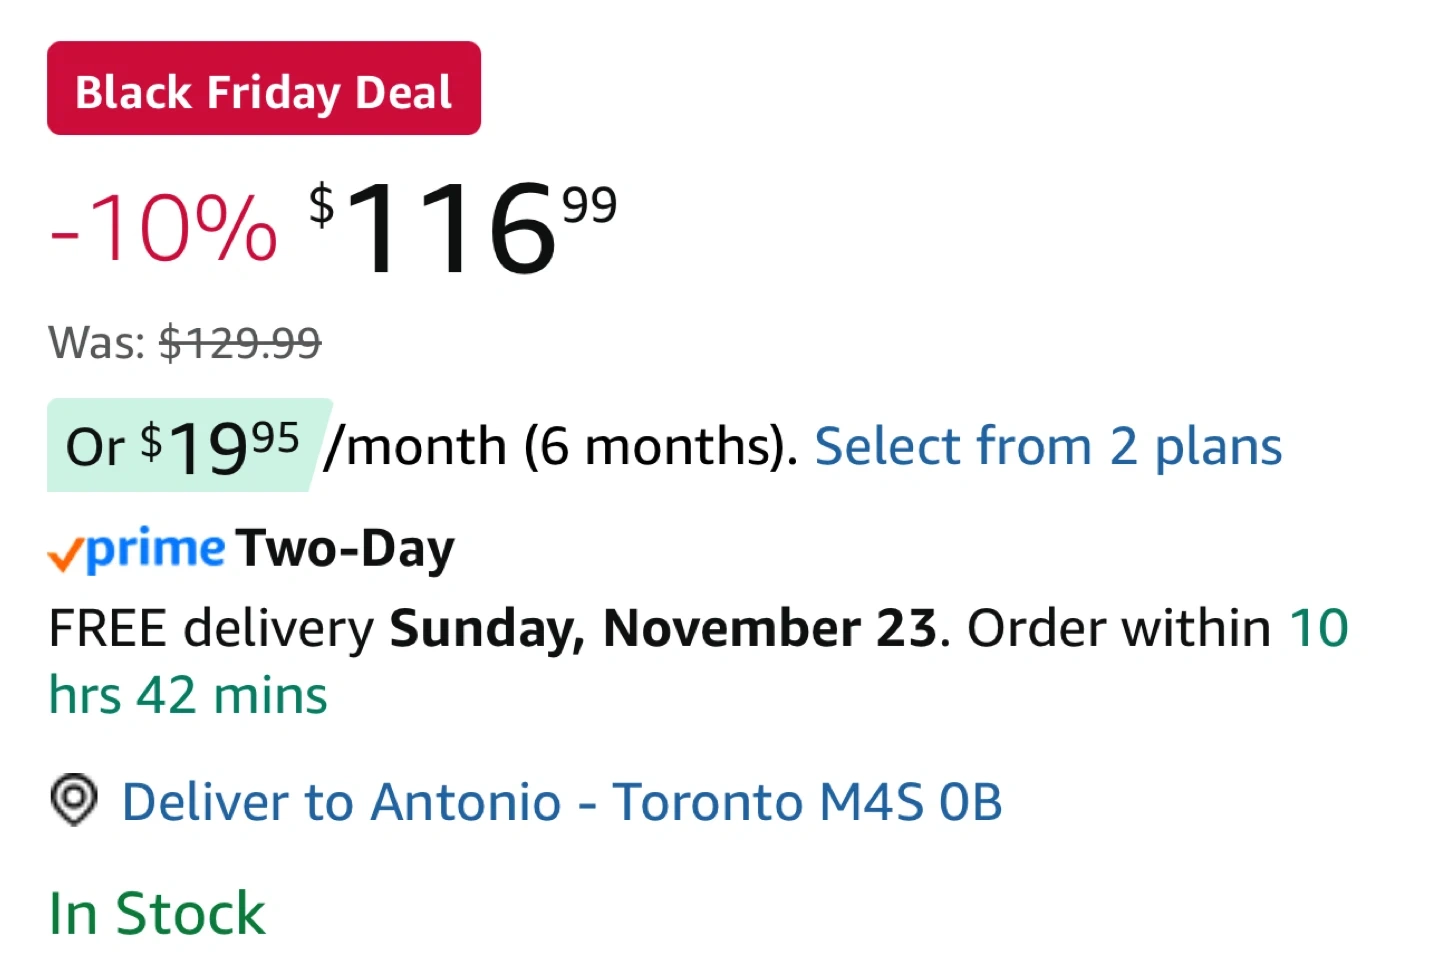Change delivery address via Deliver to Antonio
Image resolution: width=1440 pixels, height=955 pixels.
click(x=341, y=802)
